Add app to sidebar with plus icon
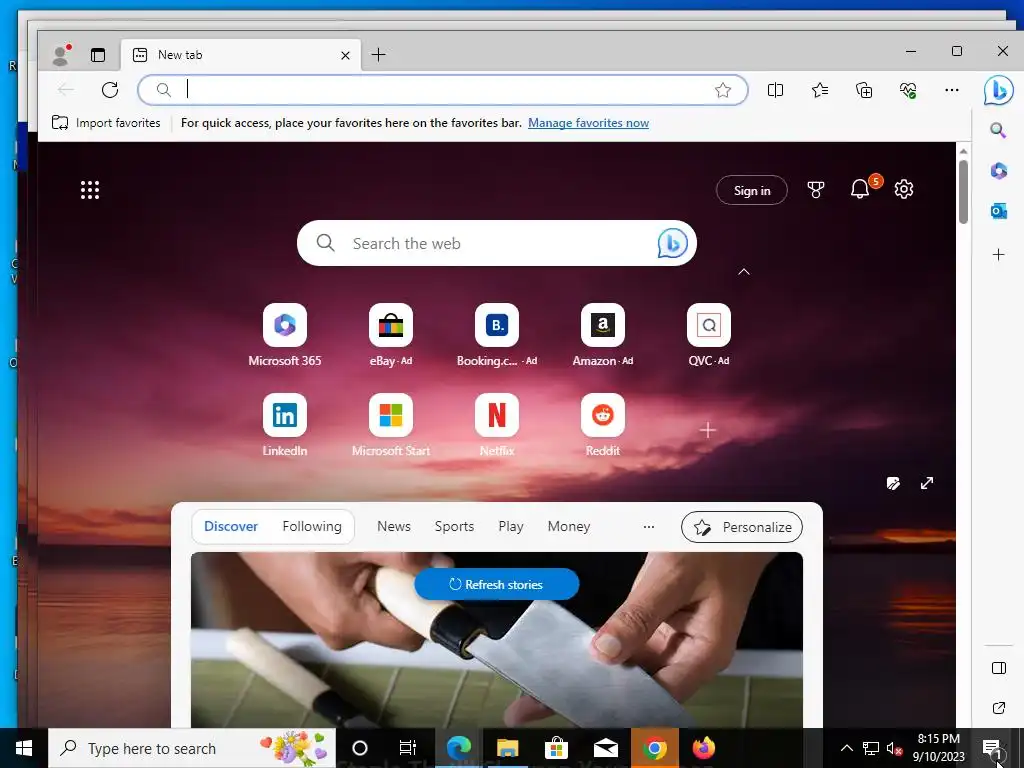The width and height of the screenshot is (1024, 768). [x=999, y=254]
